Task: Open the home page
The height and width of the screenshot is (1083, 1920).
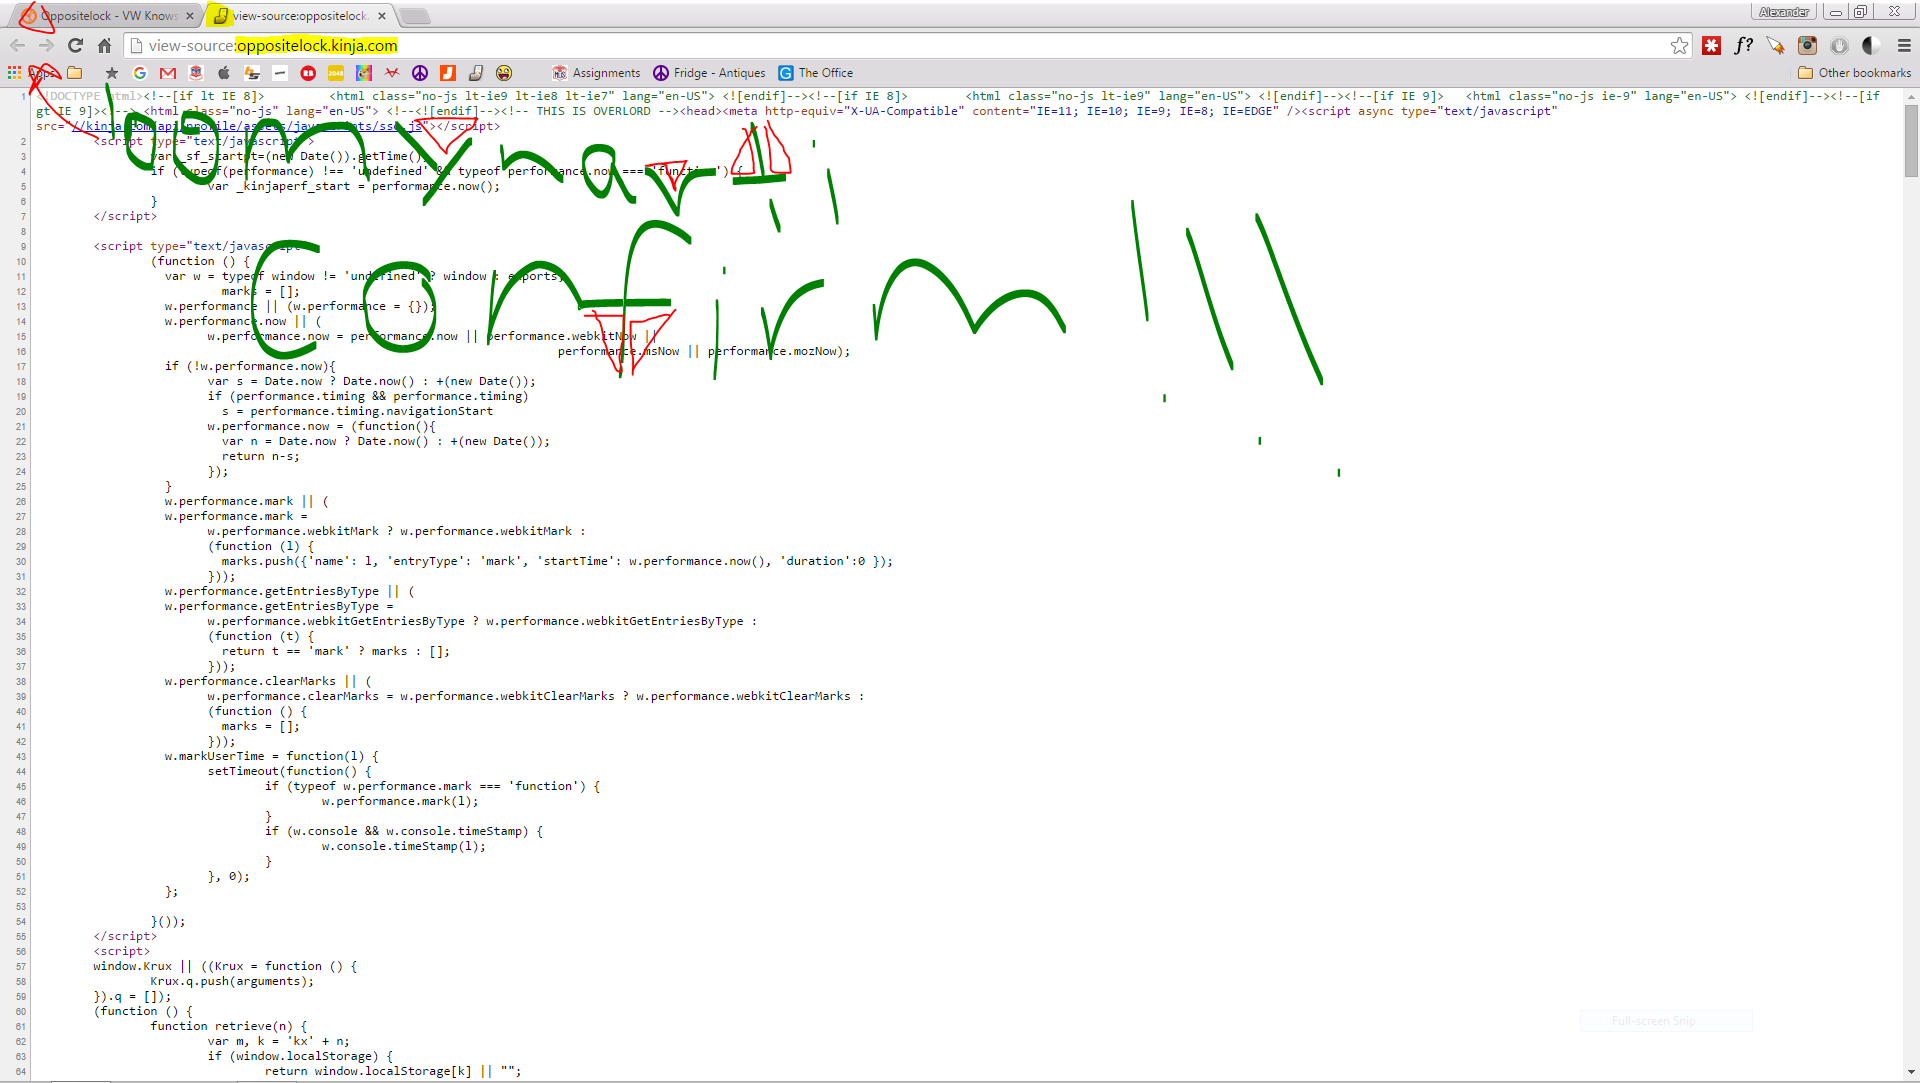Action: [x=104, y=46]
